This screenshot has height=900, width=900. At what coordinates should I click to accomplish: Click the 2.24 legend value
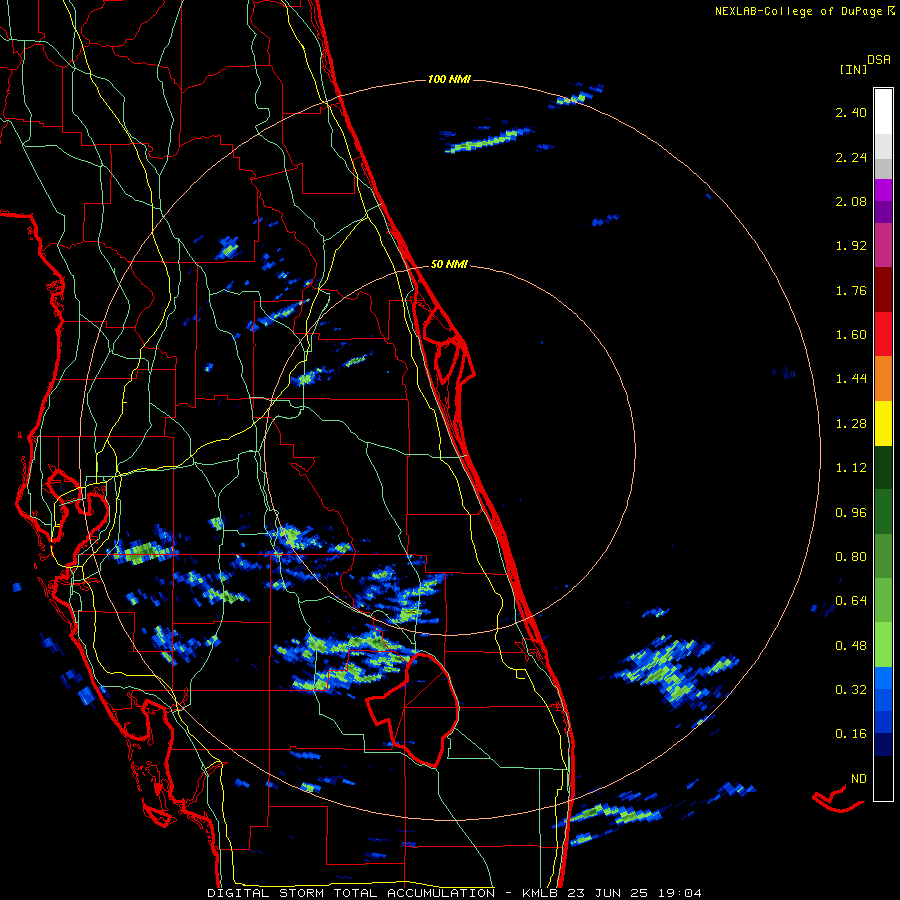[851, 157]
